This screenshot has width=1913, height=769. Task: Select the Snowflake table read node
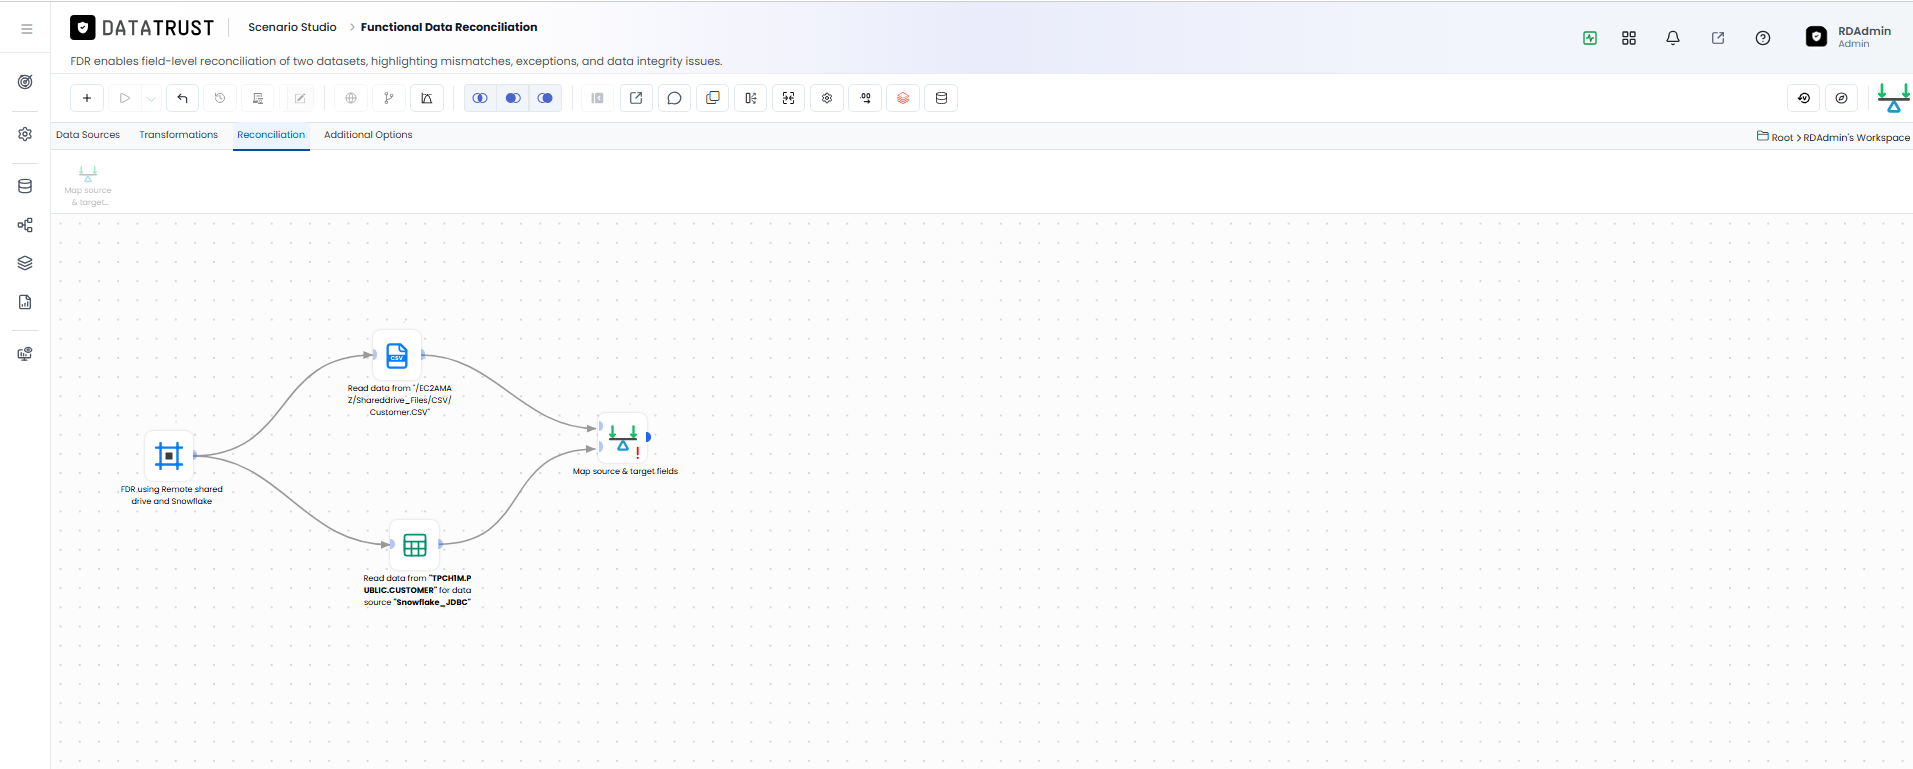[415, 545]
